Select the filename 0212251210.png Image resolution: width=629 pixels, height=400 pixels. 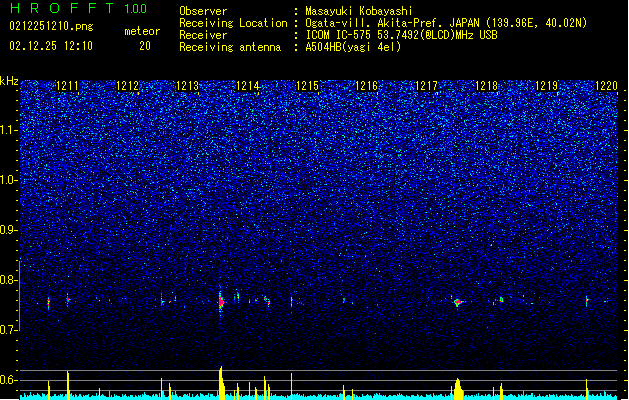click(51, 26)
